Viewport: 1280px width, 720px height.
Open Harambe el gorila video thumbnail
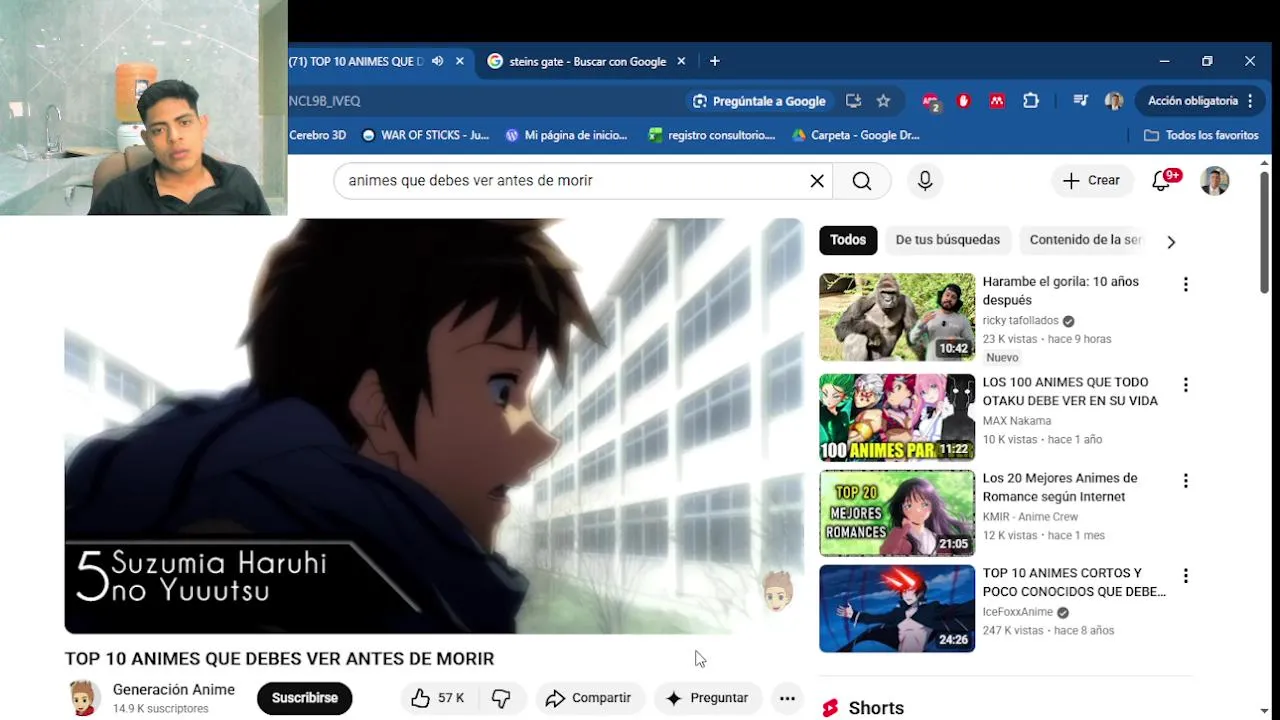click(x=897, y=317)
